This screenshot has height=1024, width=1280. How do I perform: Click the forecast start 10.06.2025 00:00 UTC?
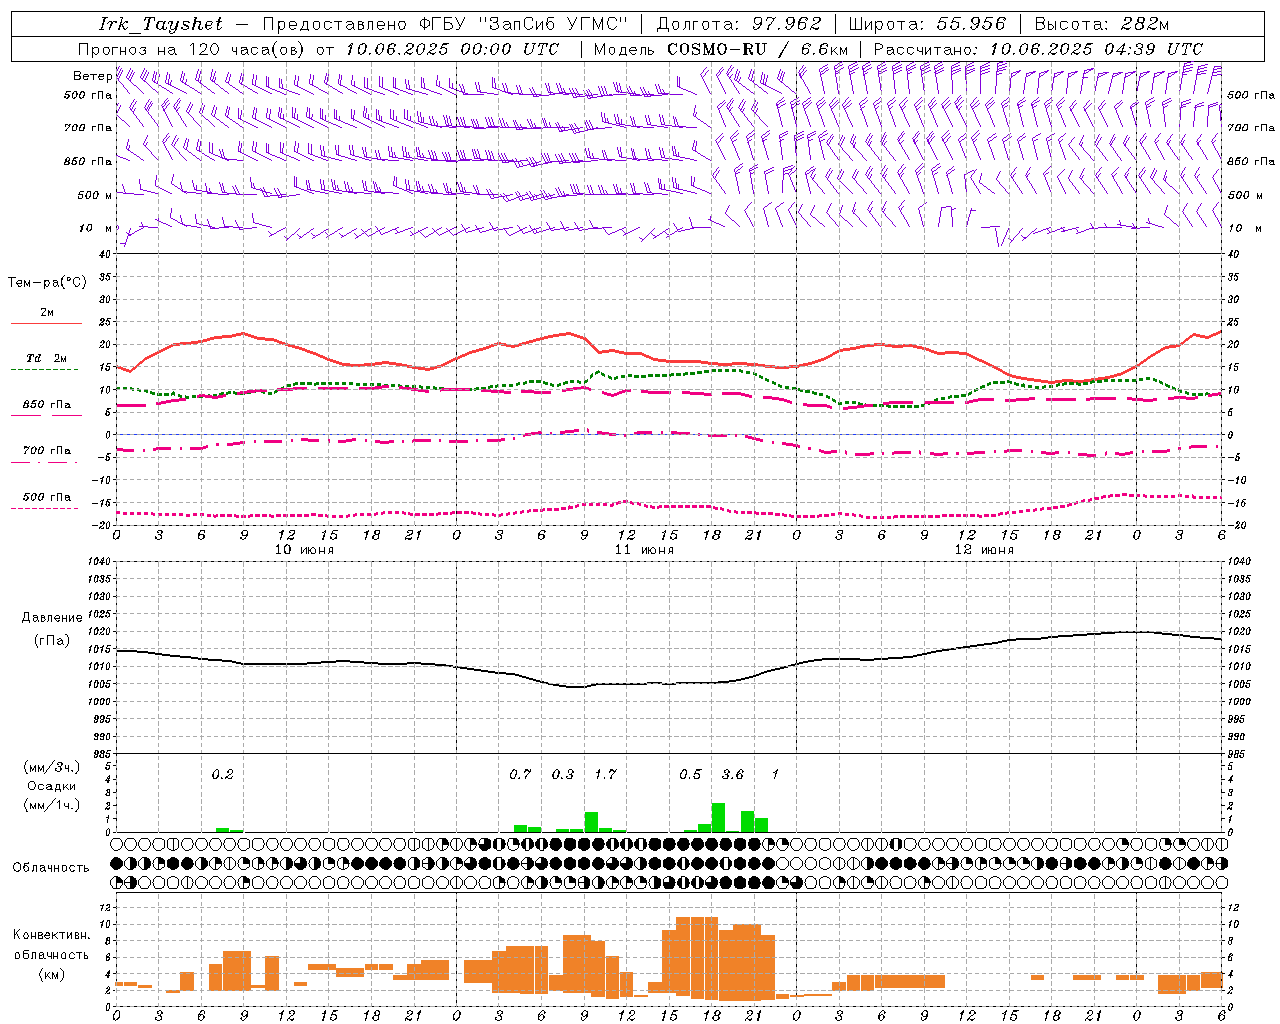tap(452, 49)
